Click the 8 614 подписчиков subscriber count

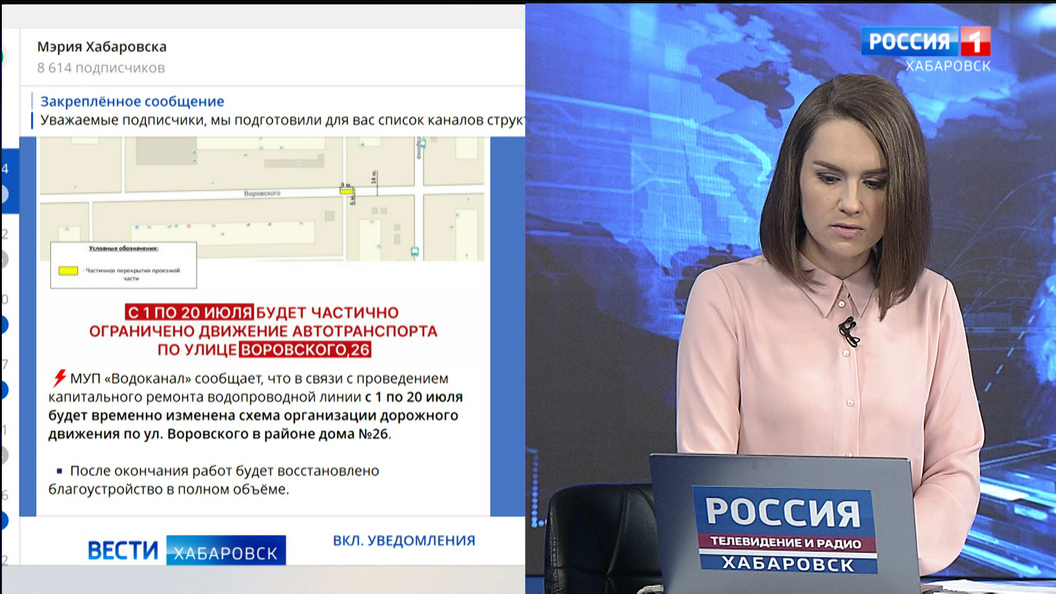101,68
